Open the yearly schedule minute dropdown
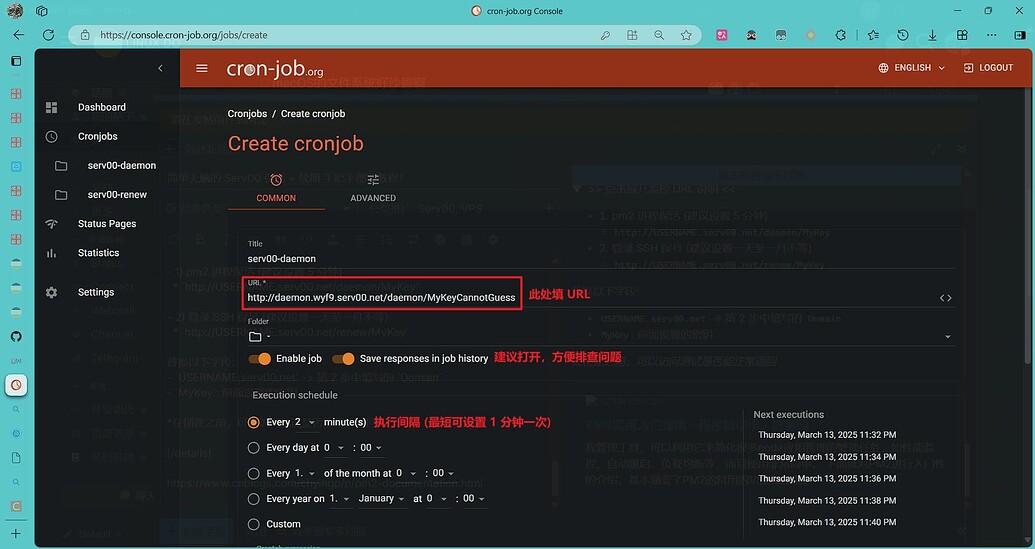This screenshot has height=549, width=1035. click(x=474, y=499)
